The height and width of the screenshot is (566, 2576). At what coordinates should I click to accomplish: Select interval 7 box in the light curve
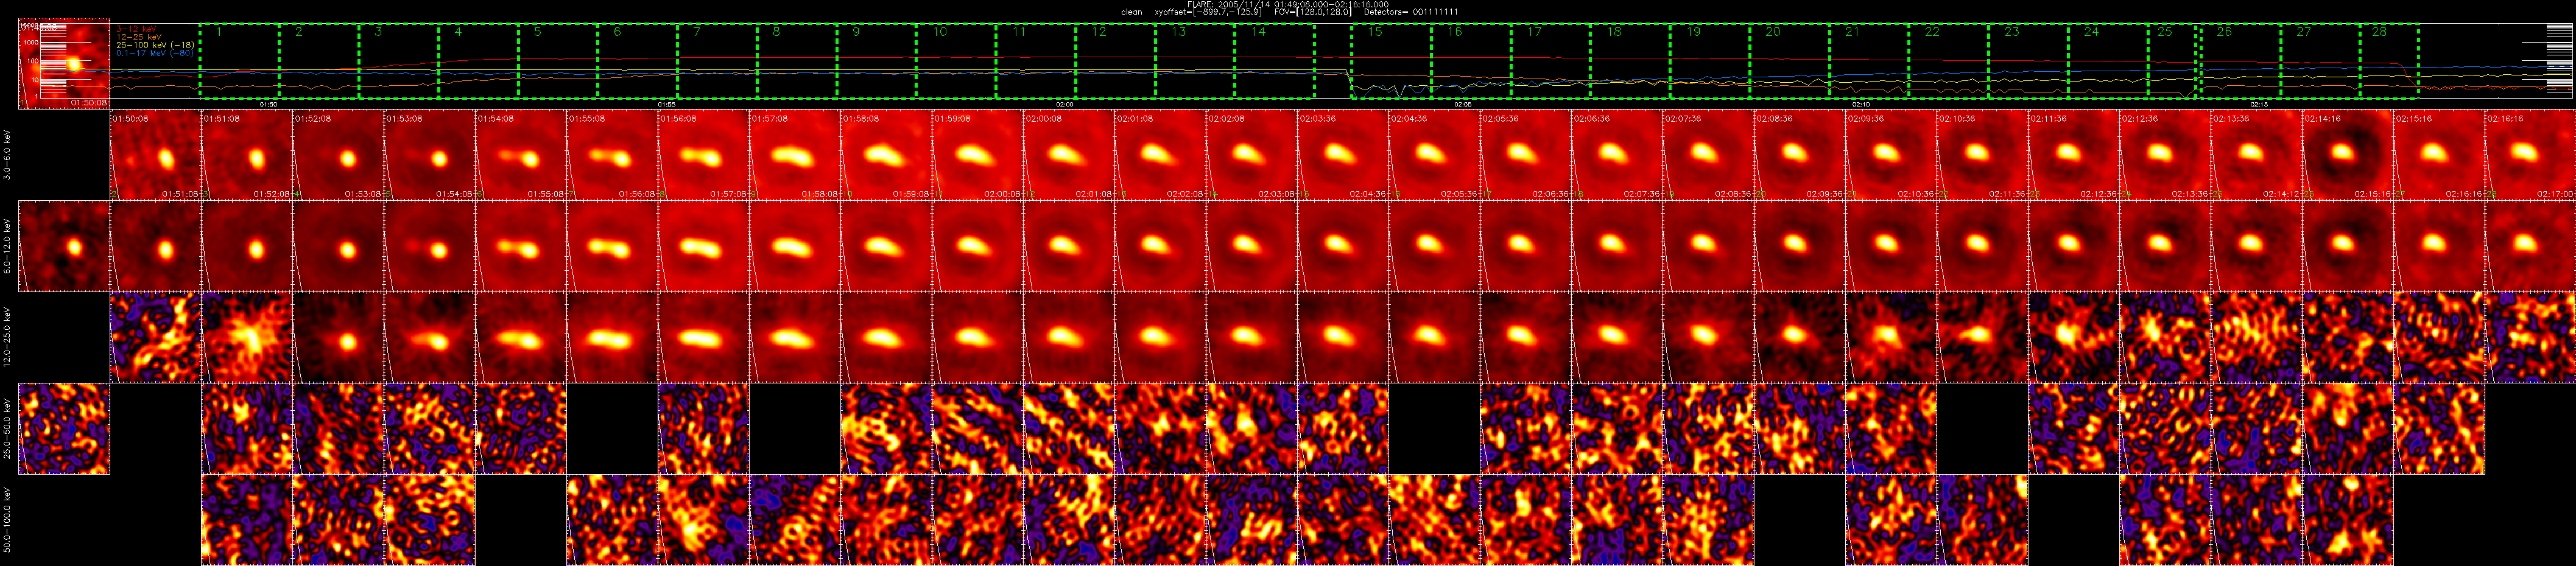click(717, 61)
